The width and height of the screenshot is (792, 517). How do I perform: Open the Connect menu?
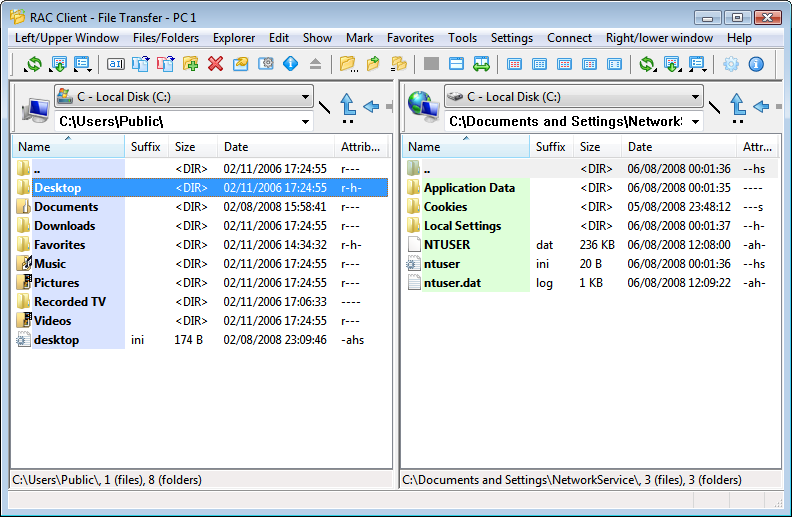[x=569, y=38]
